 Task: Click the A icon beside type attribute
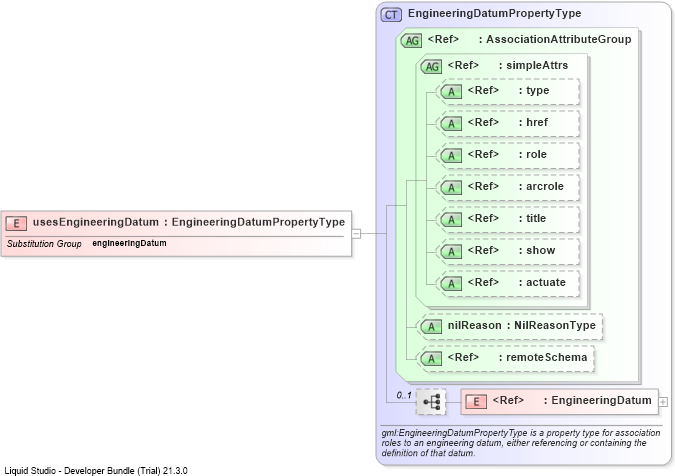[x=451, y=91]
